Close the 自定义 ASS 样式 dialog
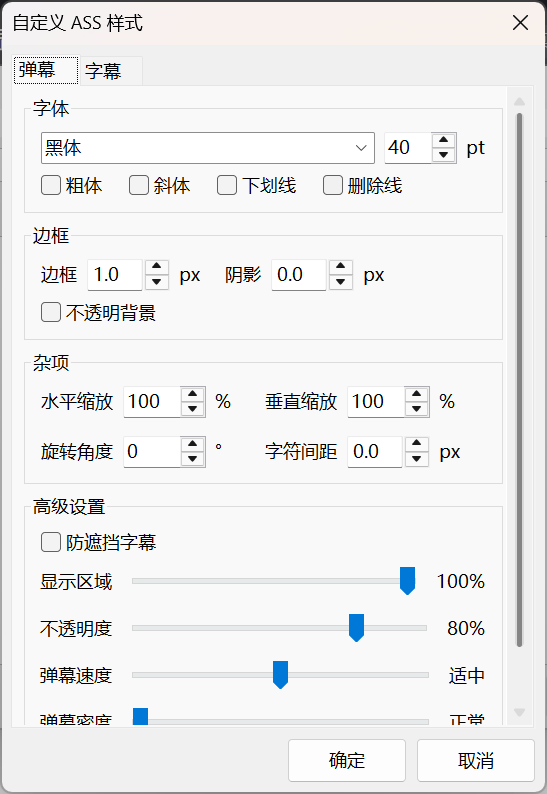547x794 pixels. pyautogui.click(x=520, y=23)
